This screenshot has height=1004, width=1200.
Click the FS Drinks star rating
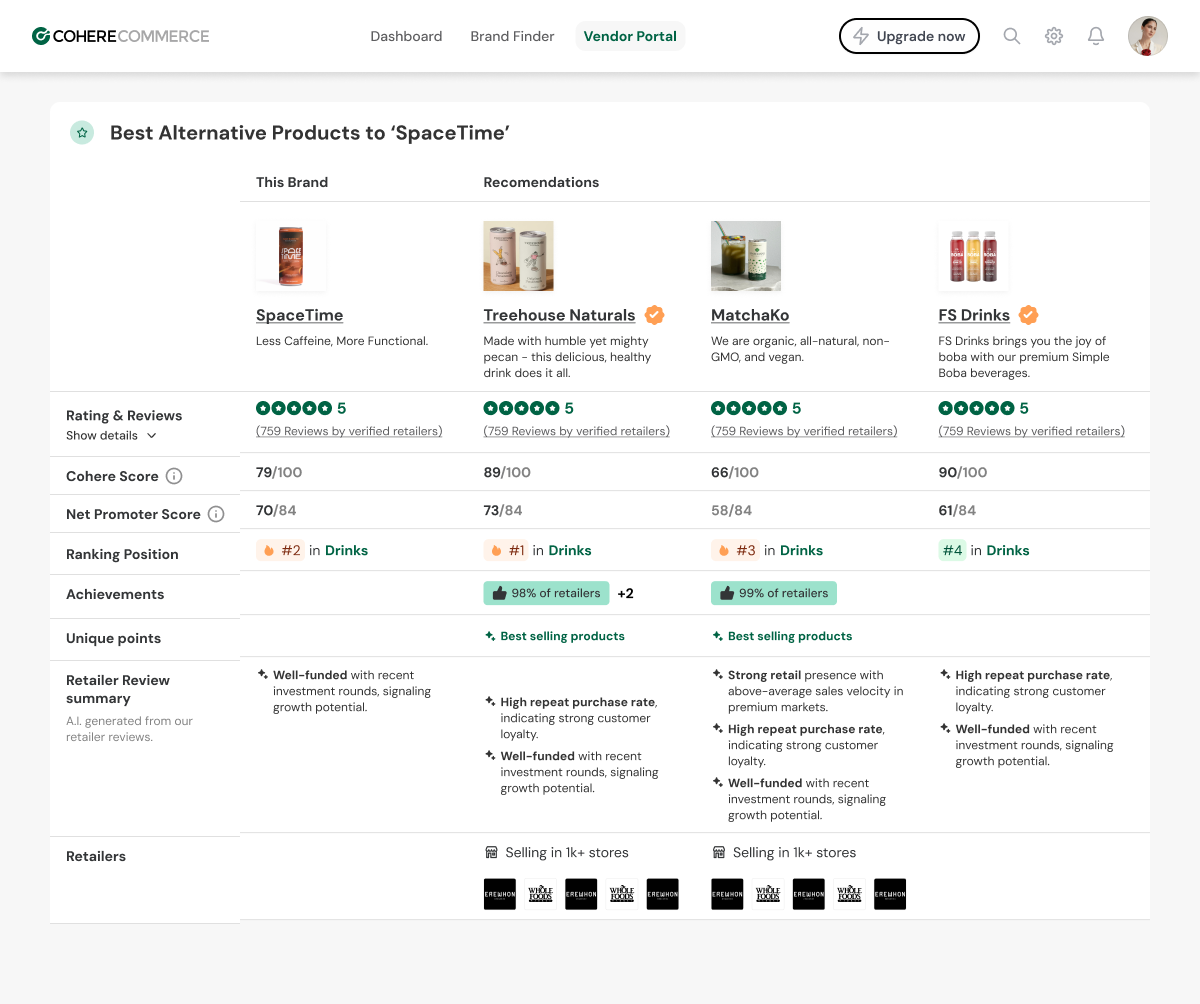pyautogui.click(x=976, y=408)
